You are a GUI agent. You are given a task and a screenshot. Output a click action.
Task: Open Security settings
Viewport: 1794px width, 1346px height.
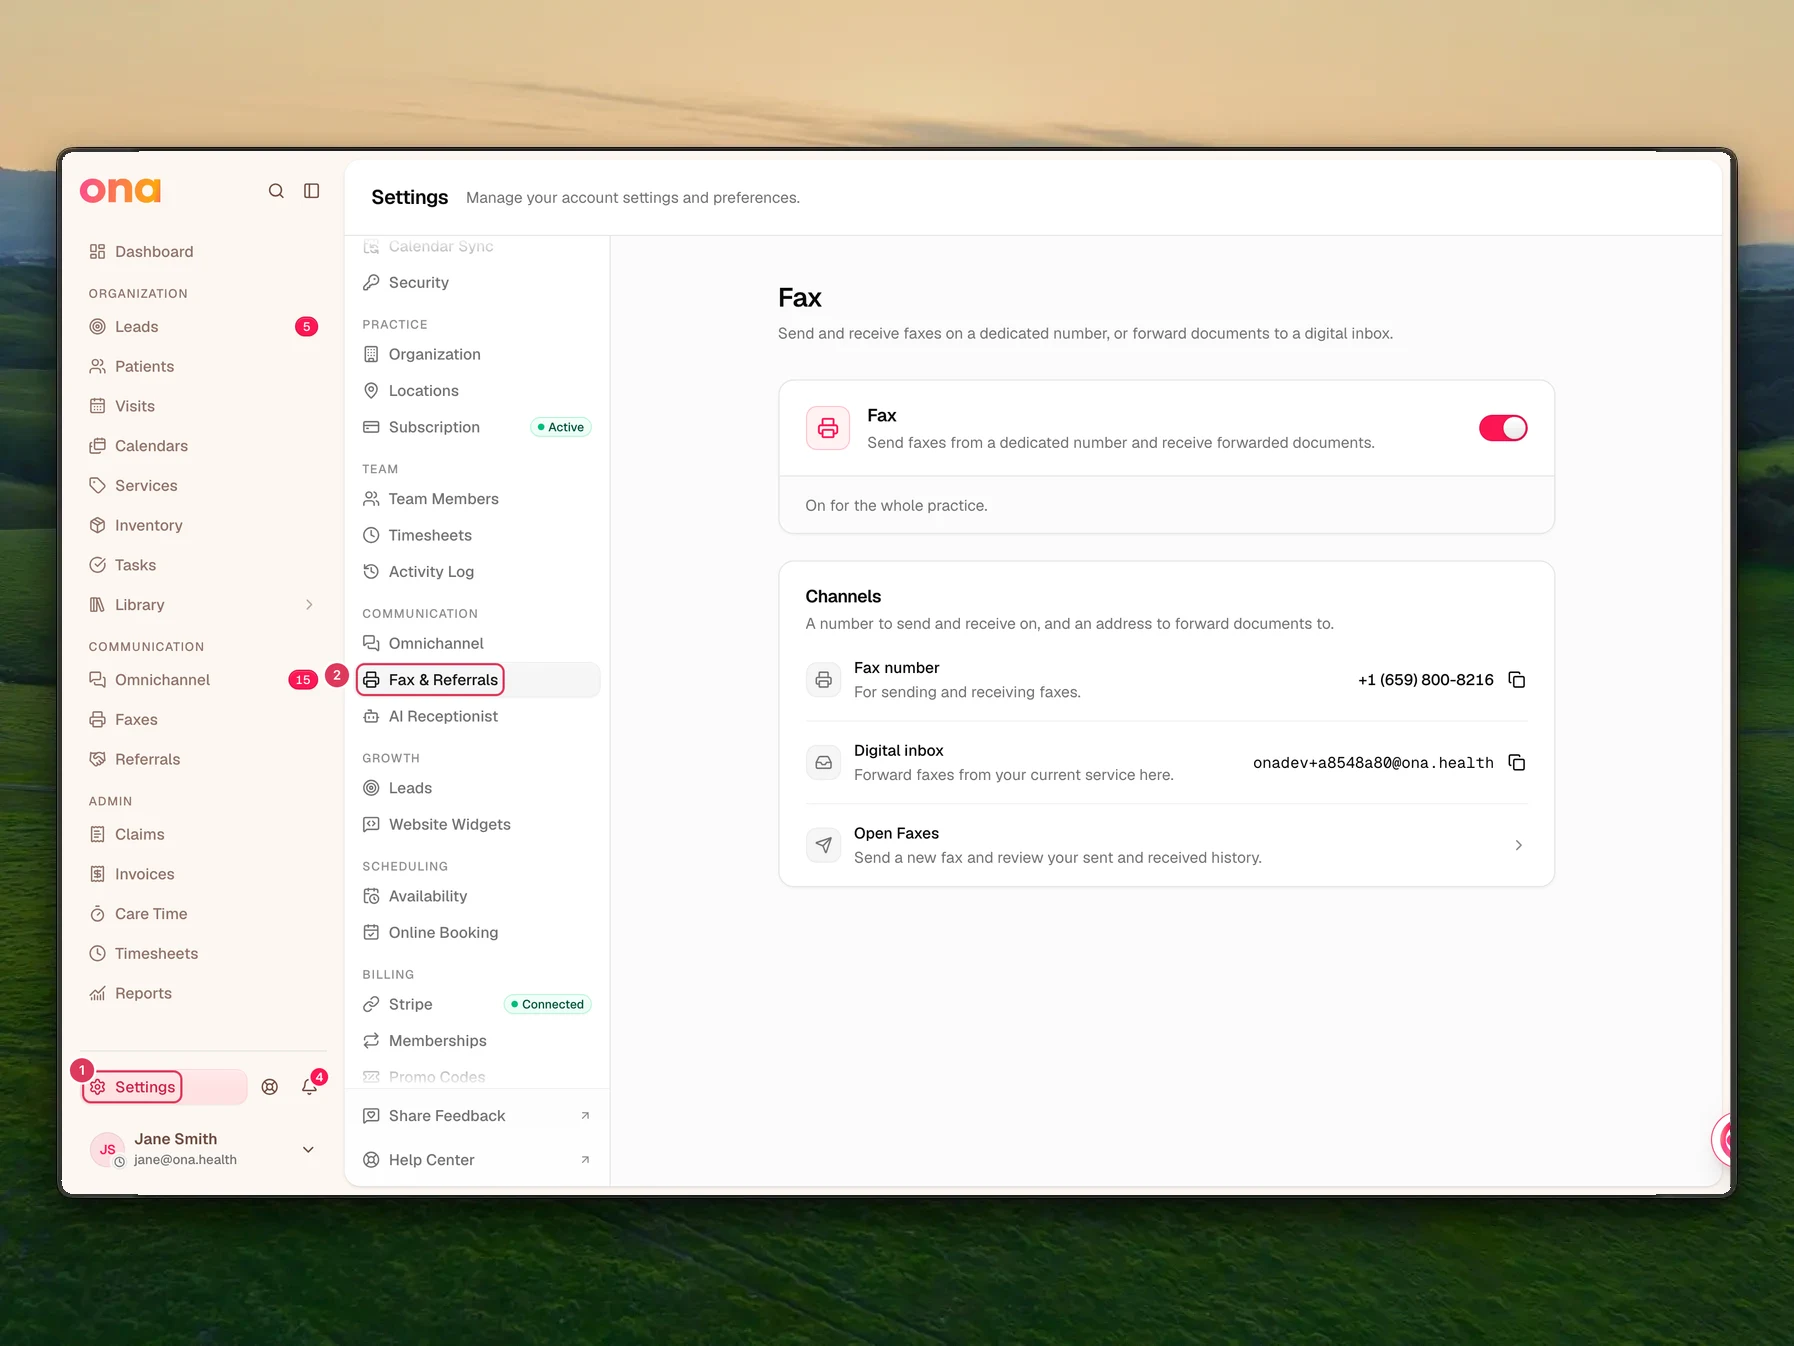[477, 283]
